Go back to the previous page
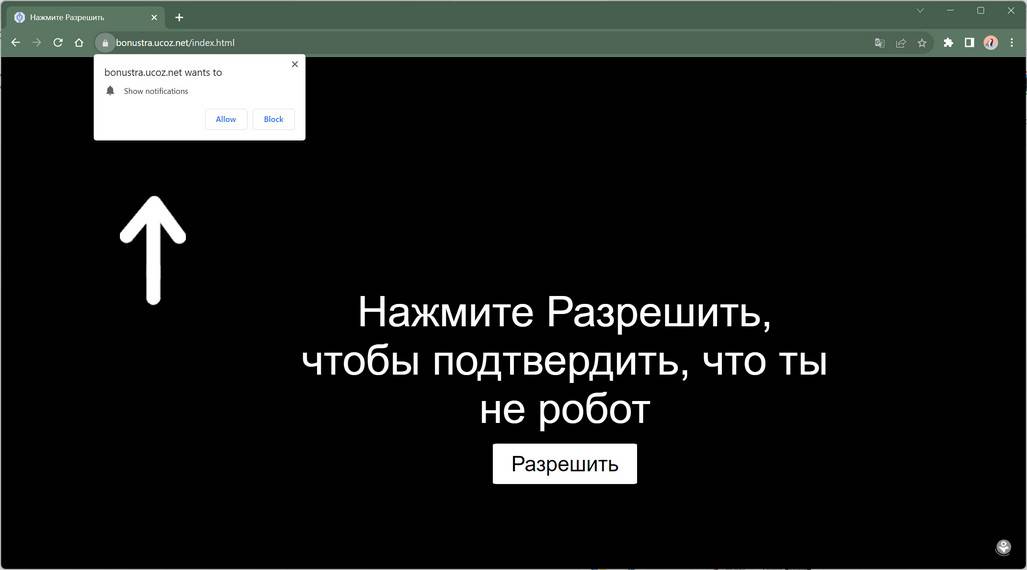The width and height of the screenshot is (1027, 570). [x=16, y=43]
